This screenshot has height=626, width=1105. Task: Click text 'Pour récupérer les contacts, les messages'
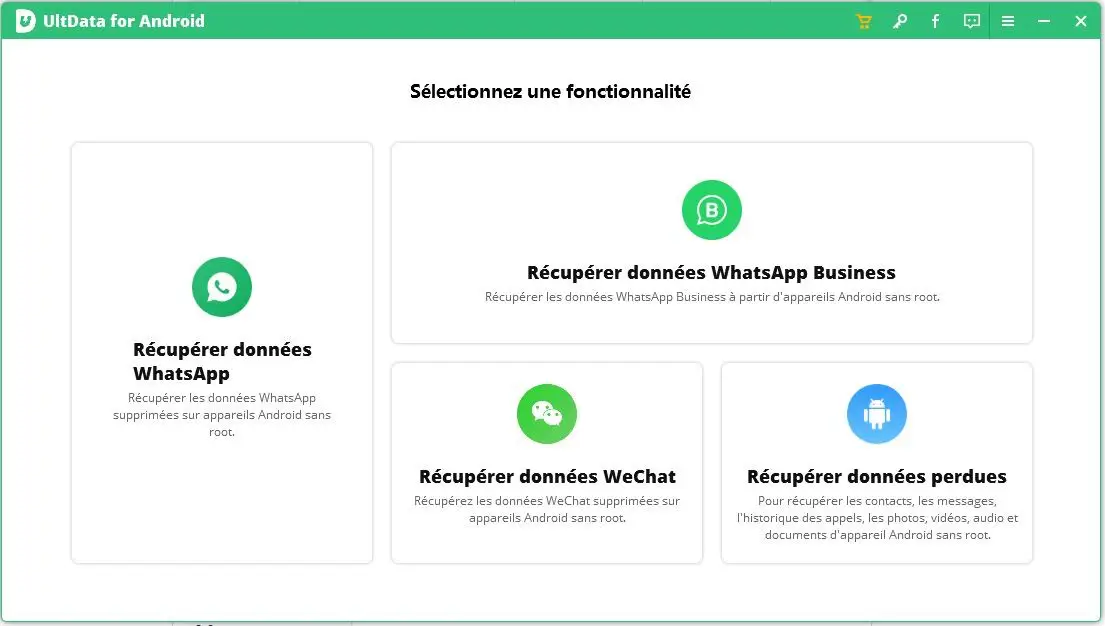(x=877, y=501)
